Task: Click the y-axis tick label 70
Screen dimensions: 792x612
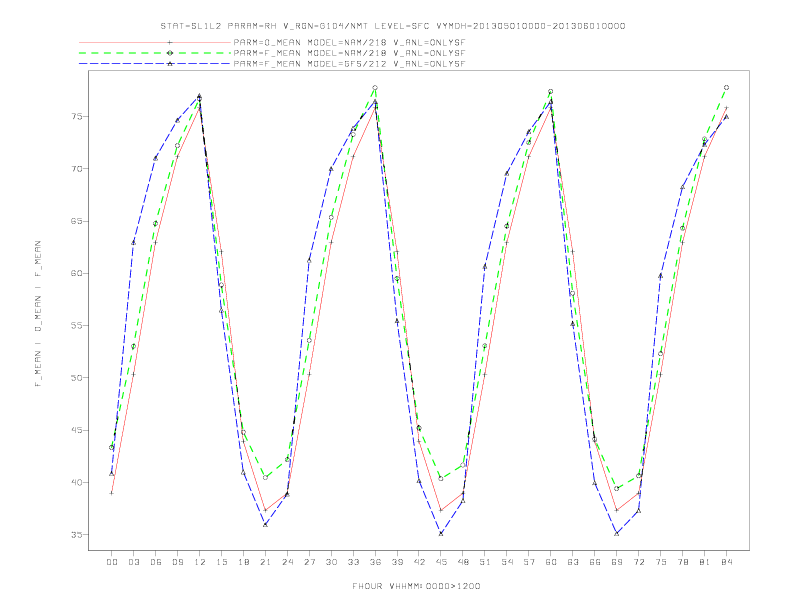Action: pos(77,169)
